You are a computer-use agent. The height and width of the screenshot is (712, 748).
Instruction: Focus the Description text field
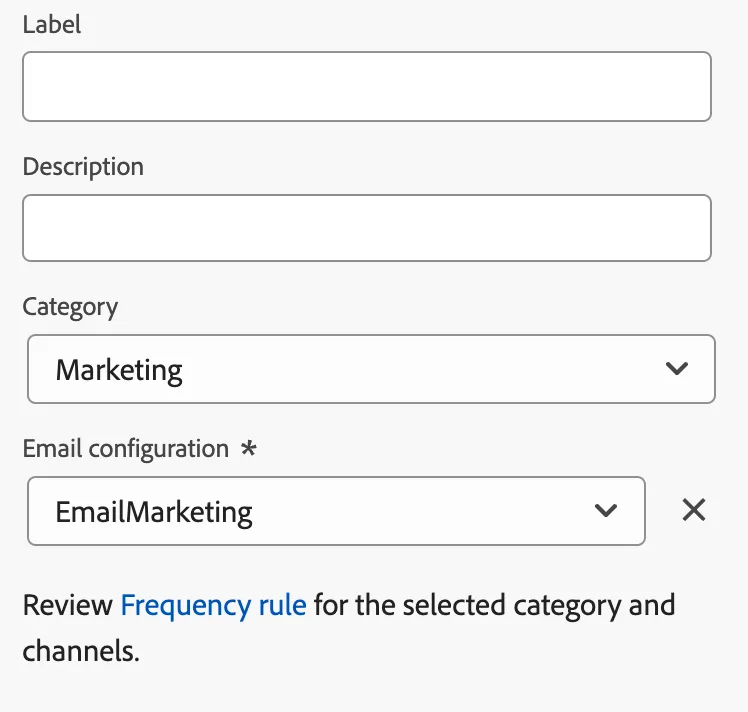click(x=367, y=228)
